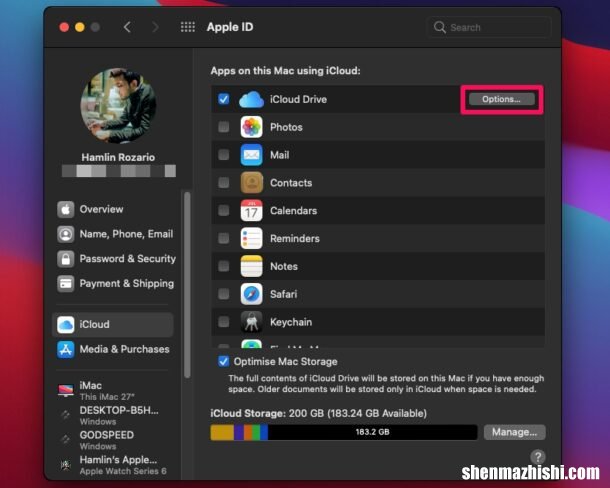Click the Payment & Shipping card icon

point(66,284)
